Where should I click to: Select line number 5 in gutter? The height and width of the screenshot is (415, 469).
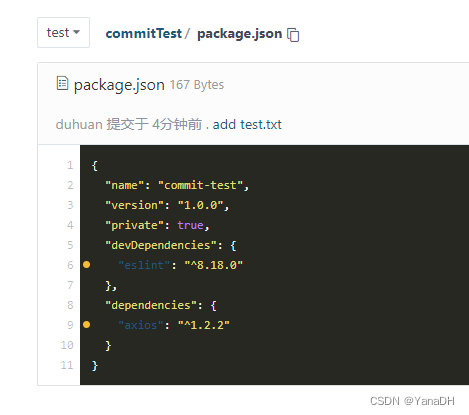[x=70, y=245]
